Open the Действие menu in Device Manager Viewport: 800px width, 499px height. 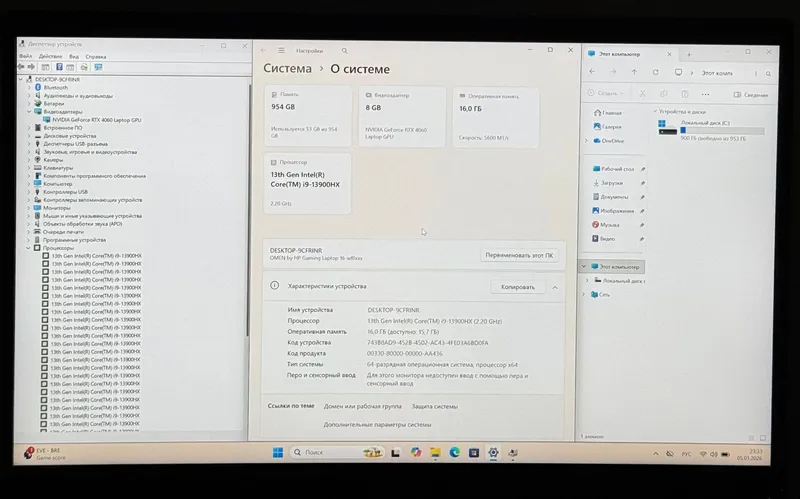click(51, 56)
